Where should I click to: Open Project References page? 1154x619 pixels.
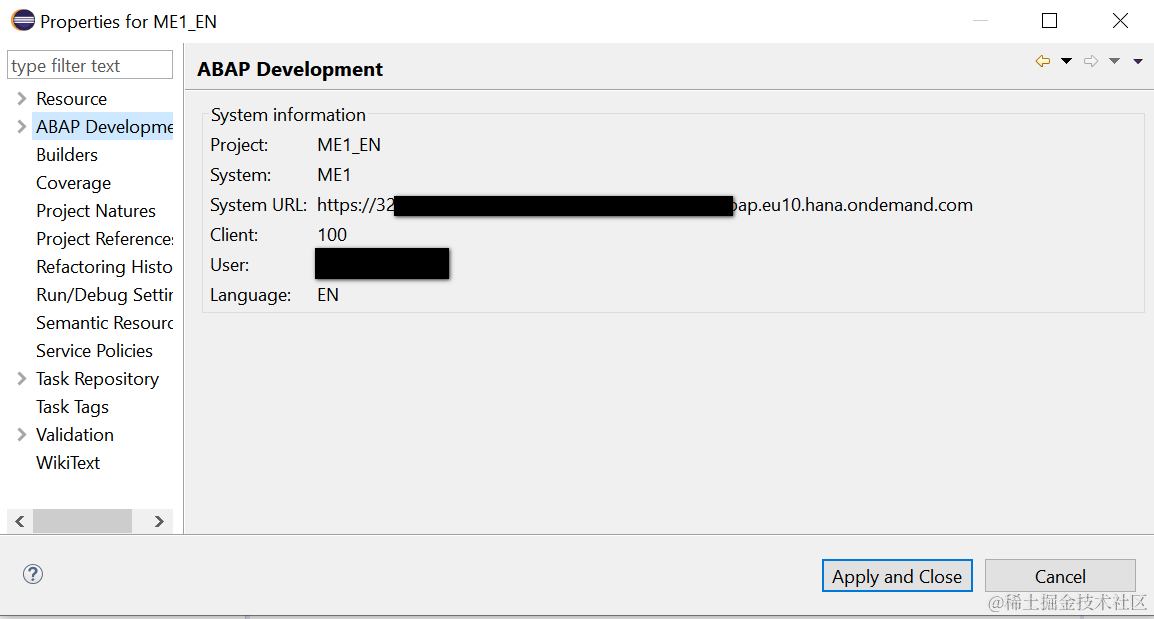[105, 238]
